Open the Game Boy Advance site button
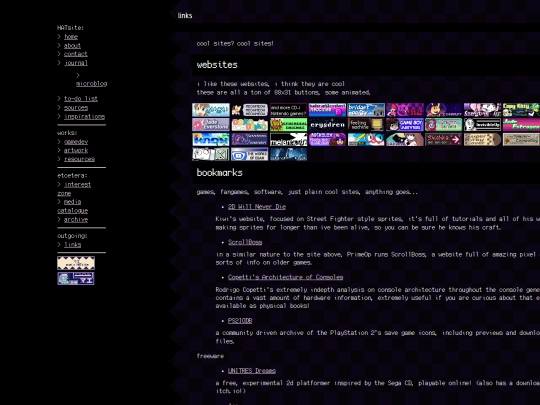 click(405, 125)
